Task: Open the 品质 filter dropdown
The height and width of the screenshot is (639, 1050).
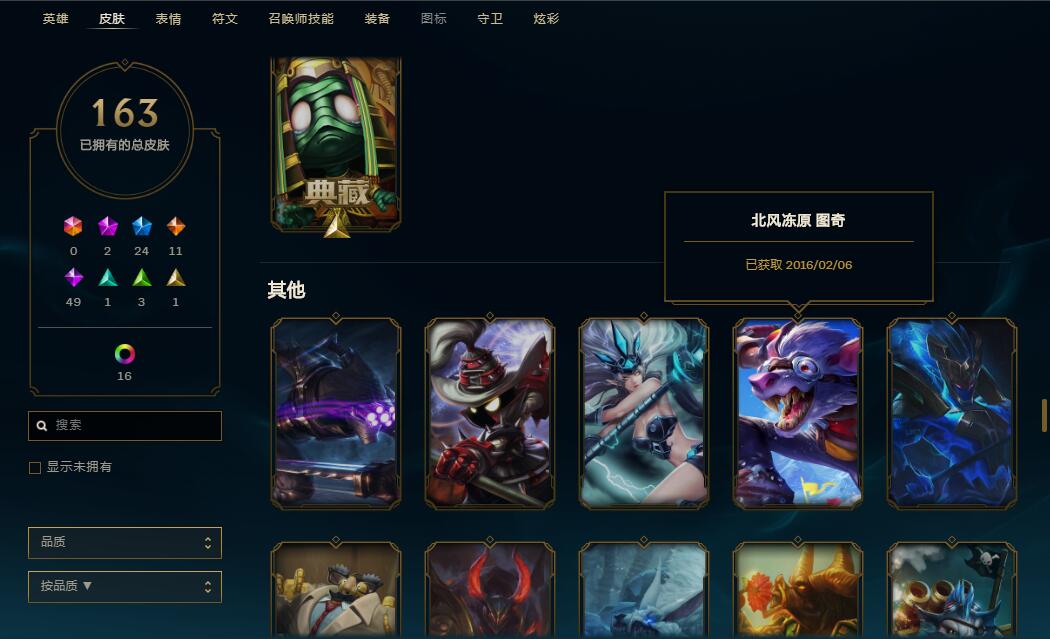Action: tap(125, 543)
